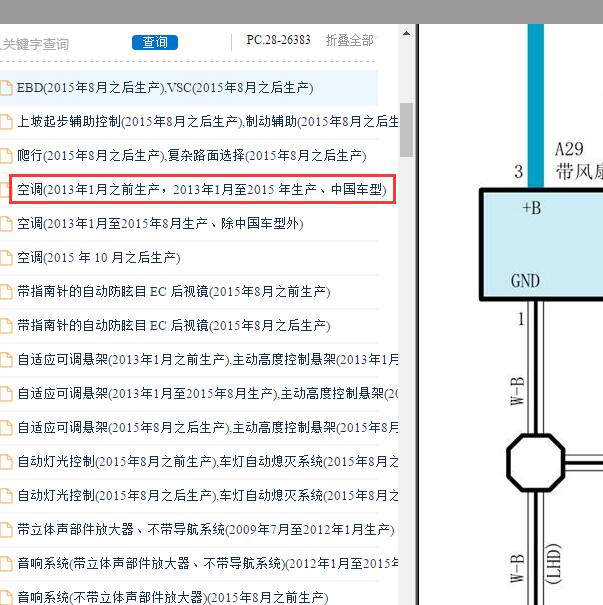Click the scrollbar up arrow in the list panel

[406, 33]
